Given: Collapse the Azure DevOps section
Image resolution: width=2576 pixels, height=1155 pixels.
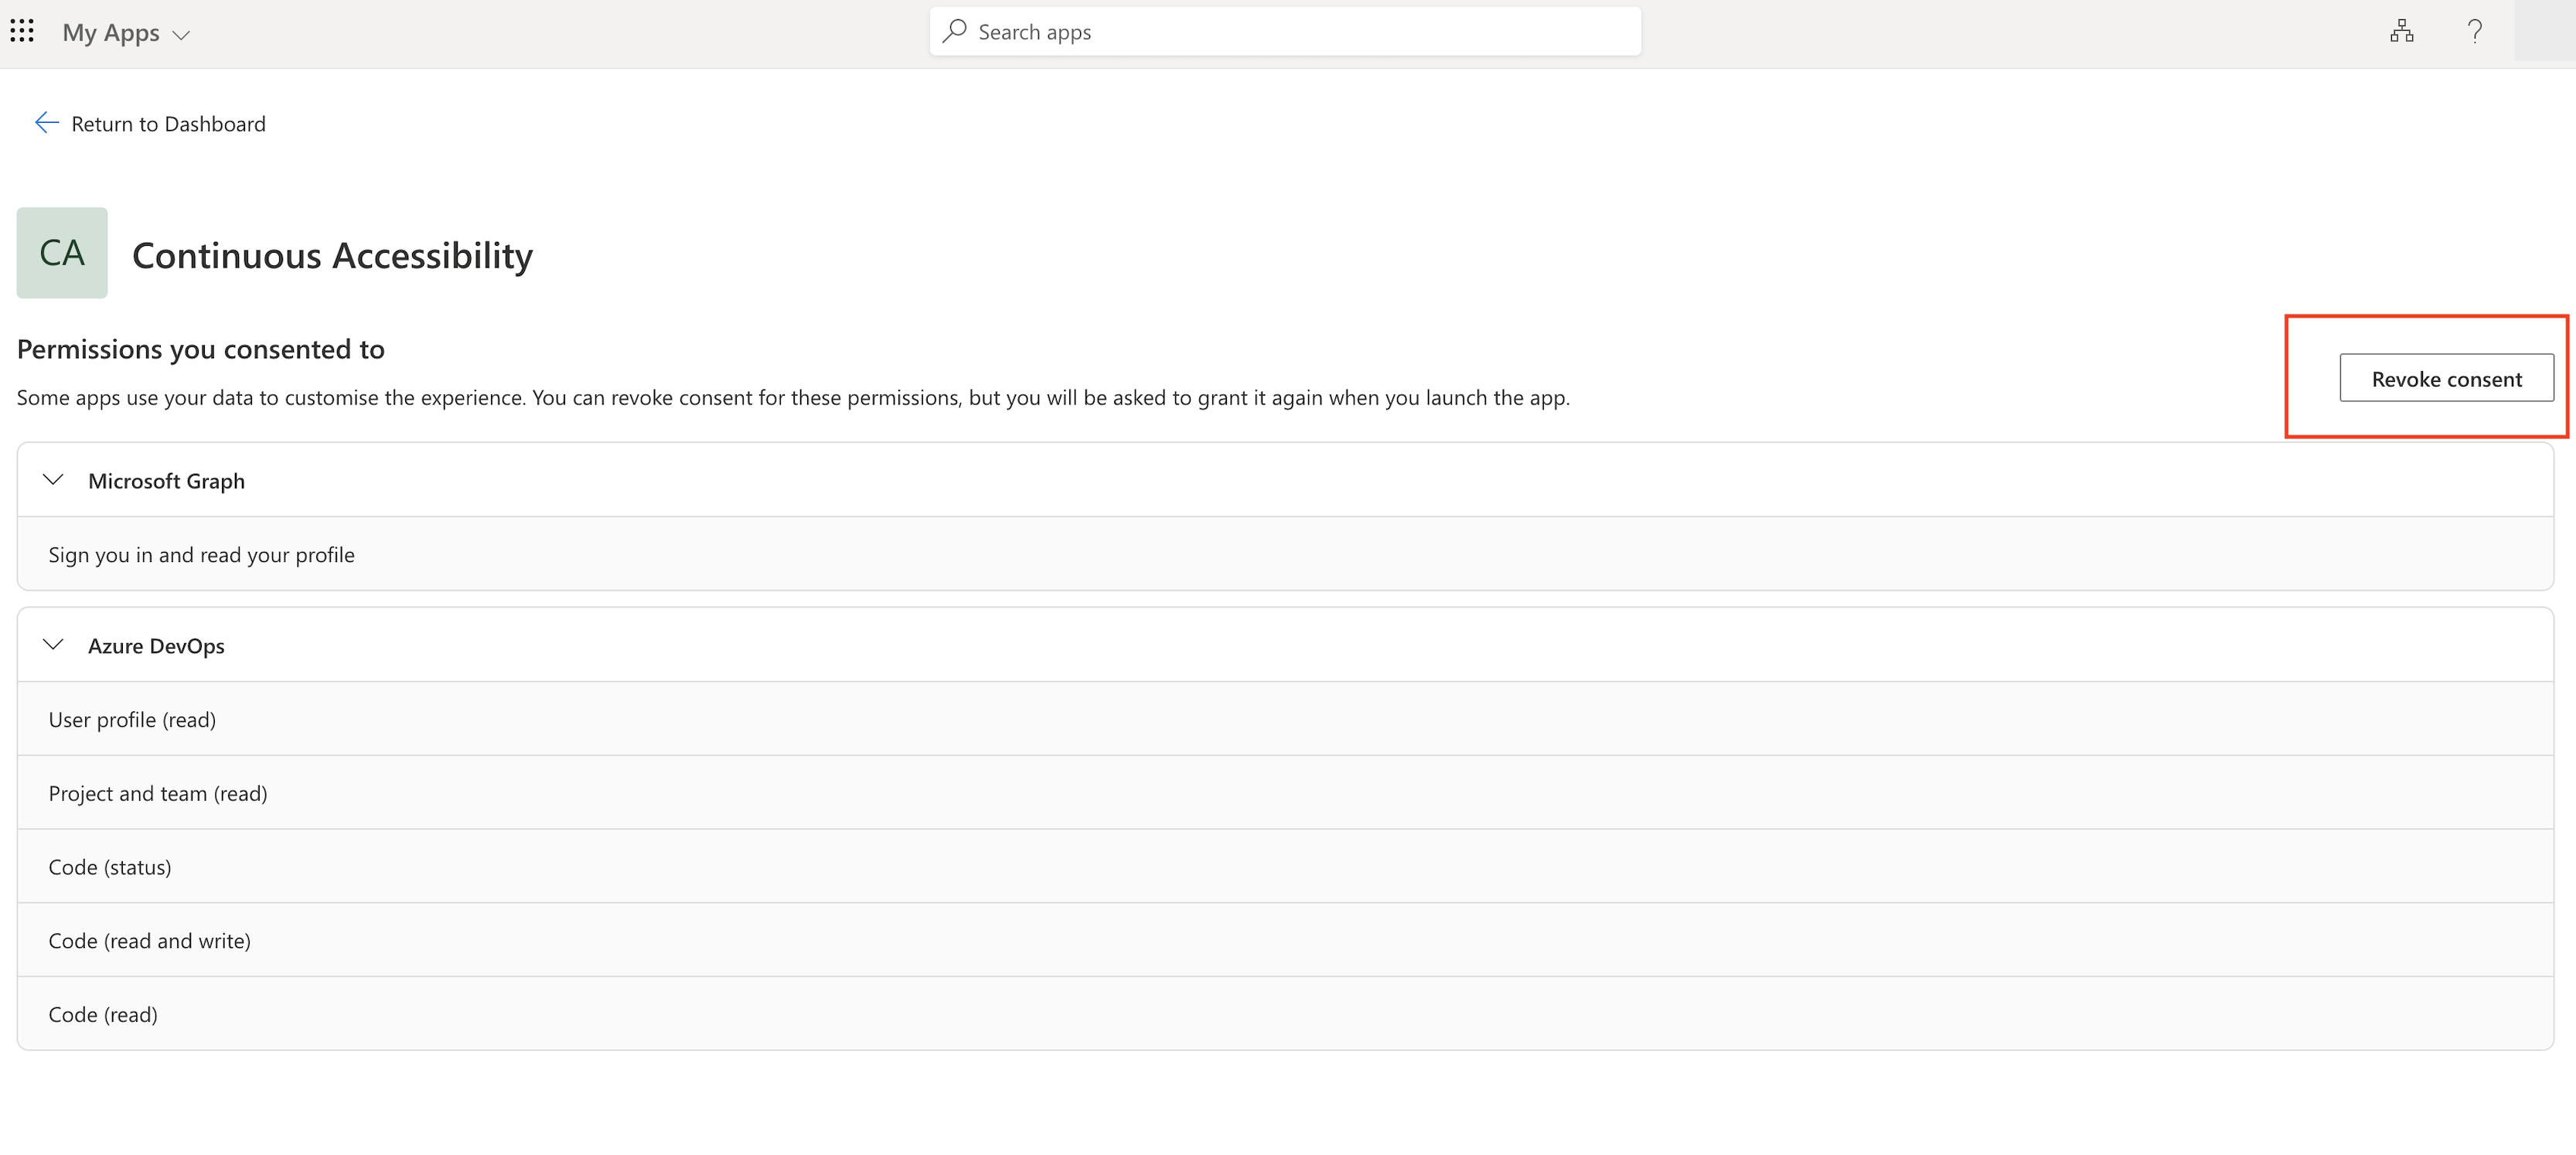Looking at the screenshot, I should [54, 645].
